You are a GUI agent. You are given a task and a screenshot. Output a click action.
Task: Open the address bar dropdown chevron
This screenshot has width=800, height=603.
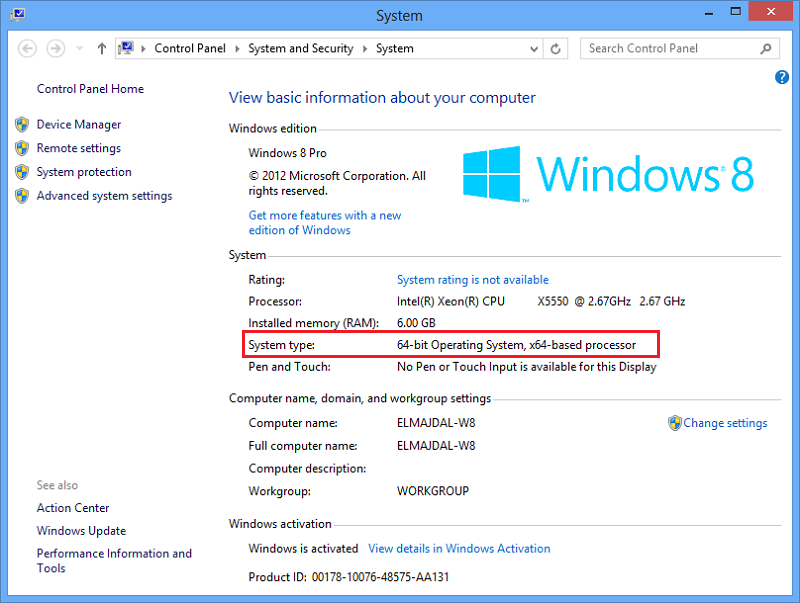[x=535, y=48]
